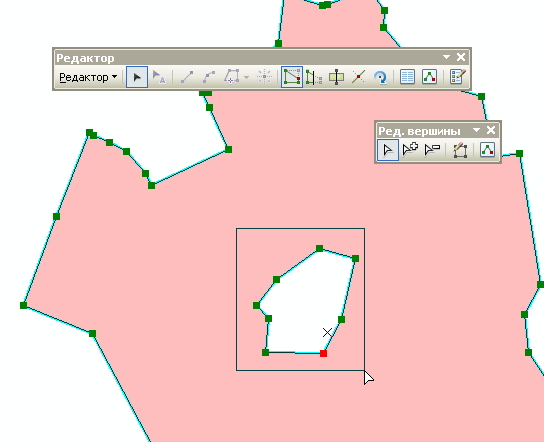The width and height of the screenshot is (544, 442).
Task: Open the Редактор dropdown menu
Action: [88, 77]
